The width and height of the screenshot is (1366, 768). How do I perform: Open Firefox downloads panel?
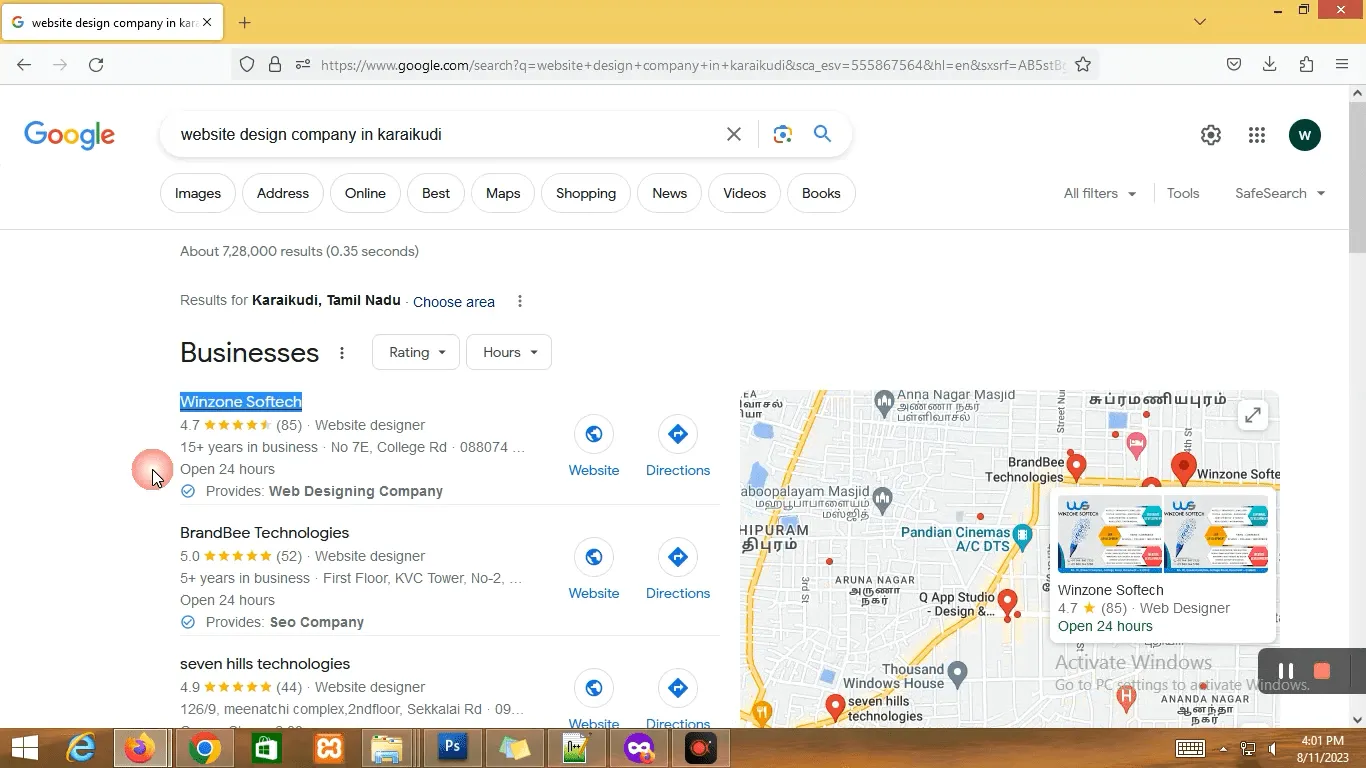click(1269, 64)
